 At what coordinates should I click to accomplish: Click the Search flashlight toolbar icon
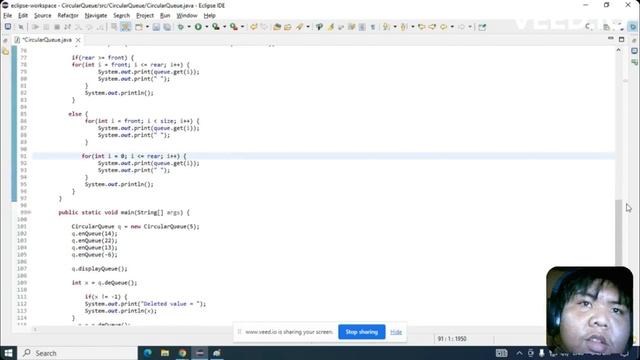(x=300, y=27)
